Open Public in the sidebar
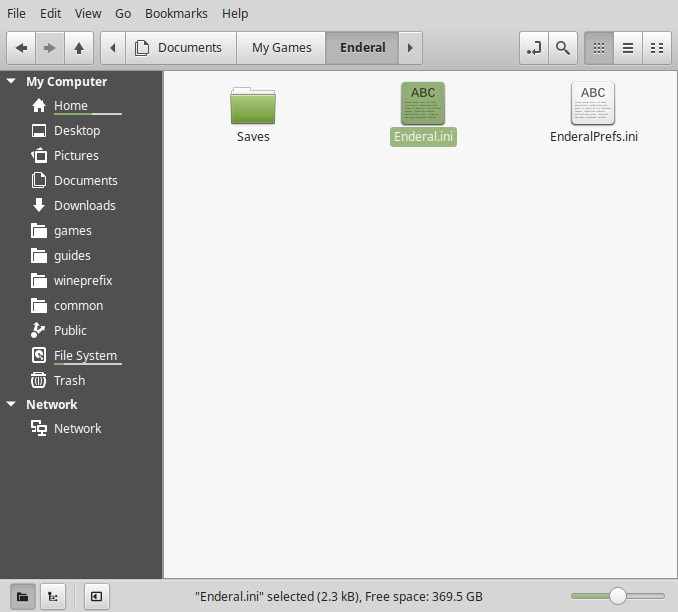Image resolution: width=678 pixels, height=612 pixels. 81,330
